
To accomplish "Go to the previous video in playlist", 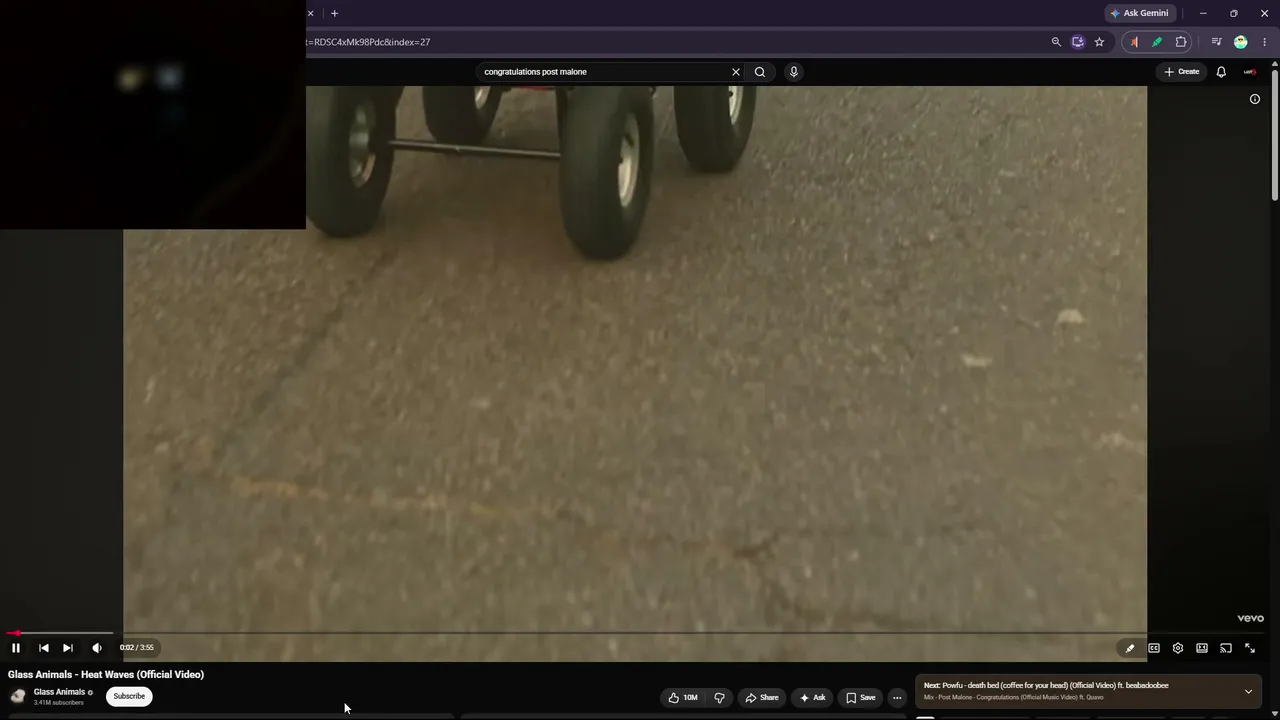I will [x=44, y=648].
